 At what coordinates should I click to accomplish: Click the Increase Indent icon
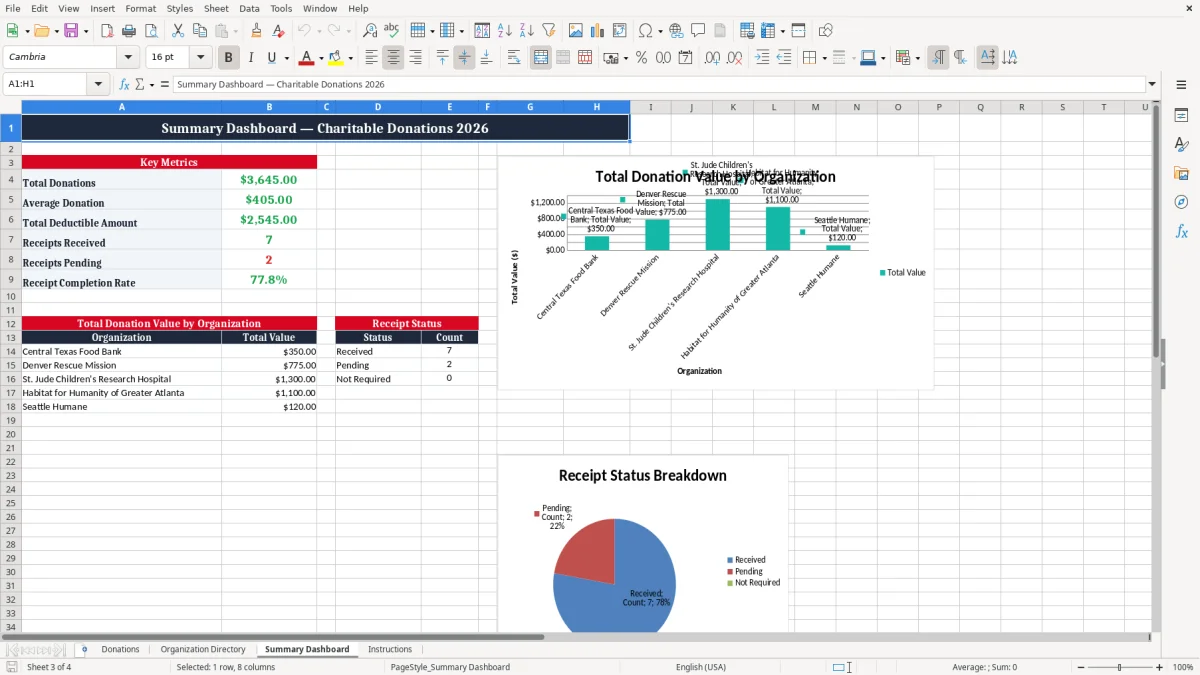tap(762, 58)
